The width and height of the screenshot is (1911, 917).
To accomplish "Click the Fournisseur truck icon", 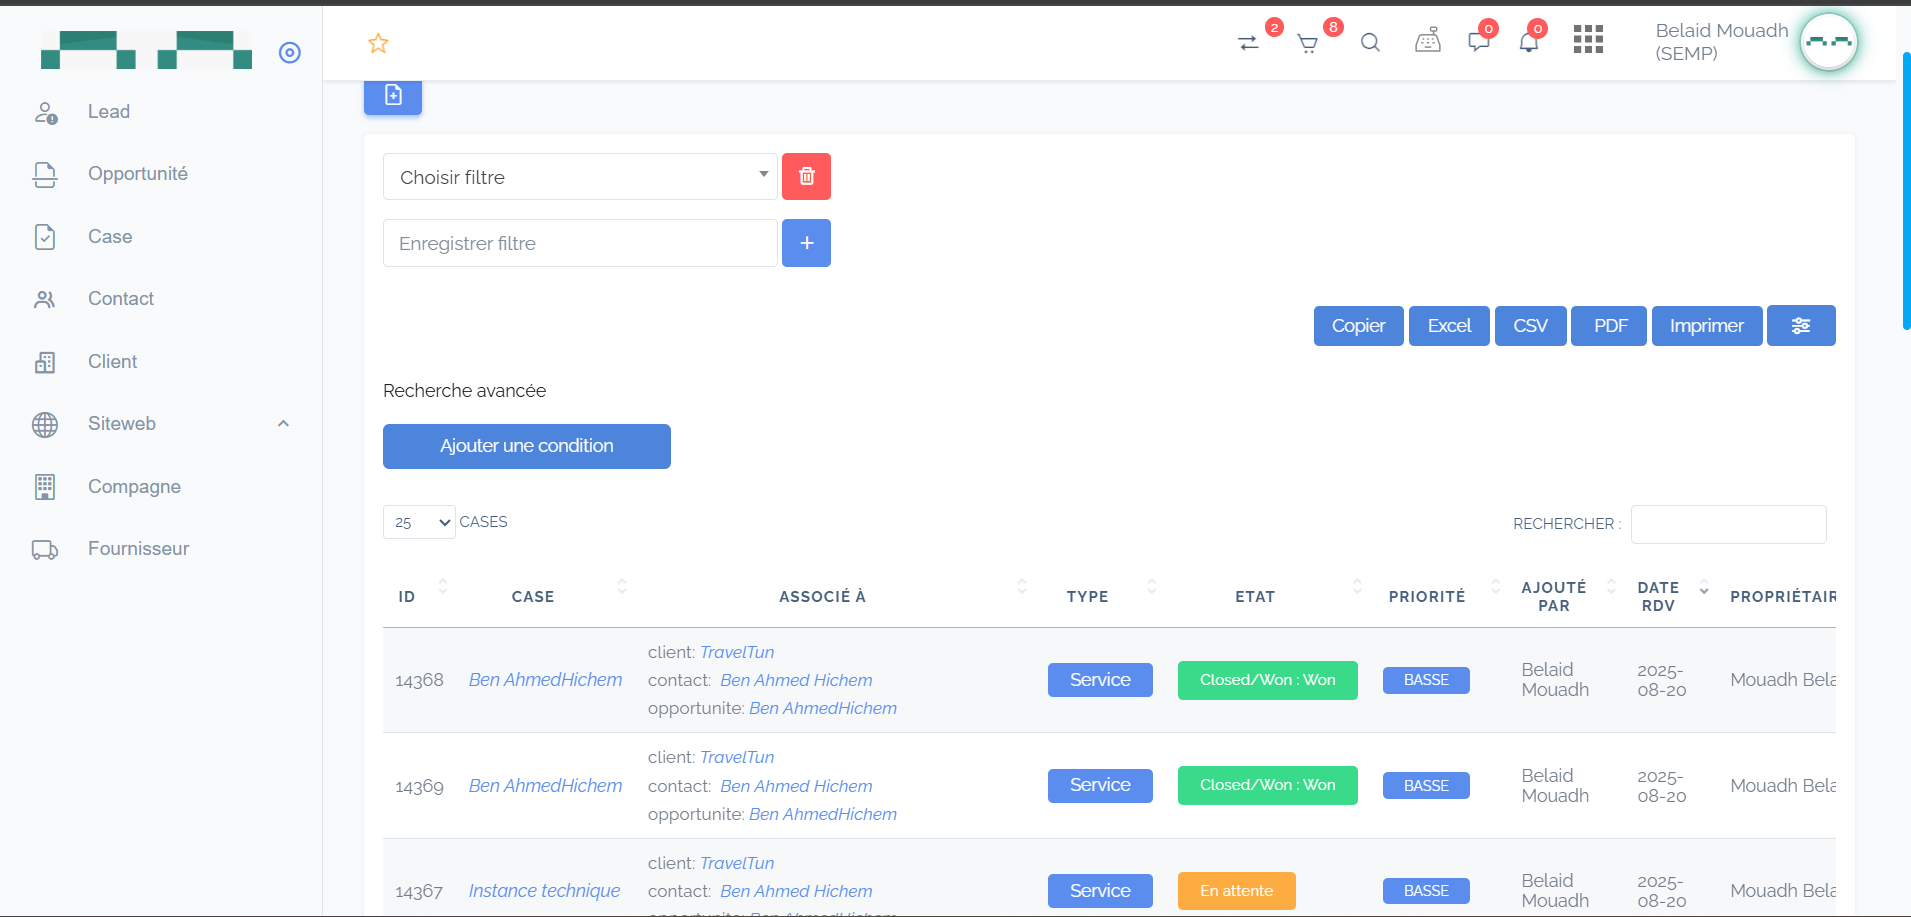I will (45, 549).
